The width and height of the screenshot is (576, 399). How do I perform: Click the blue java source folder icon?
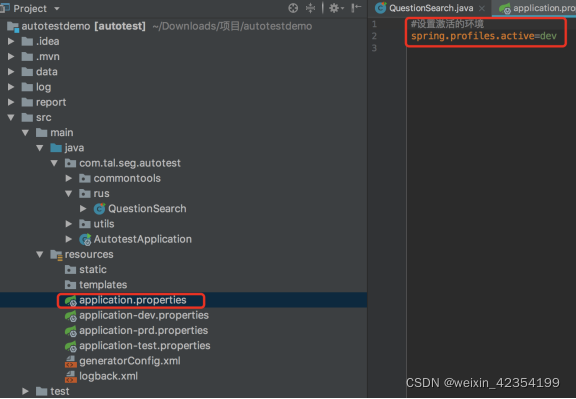[56, 148]
